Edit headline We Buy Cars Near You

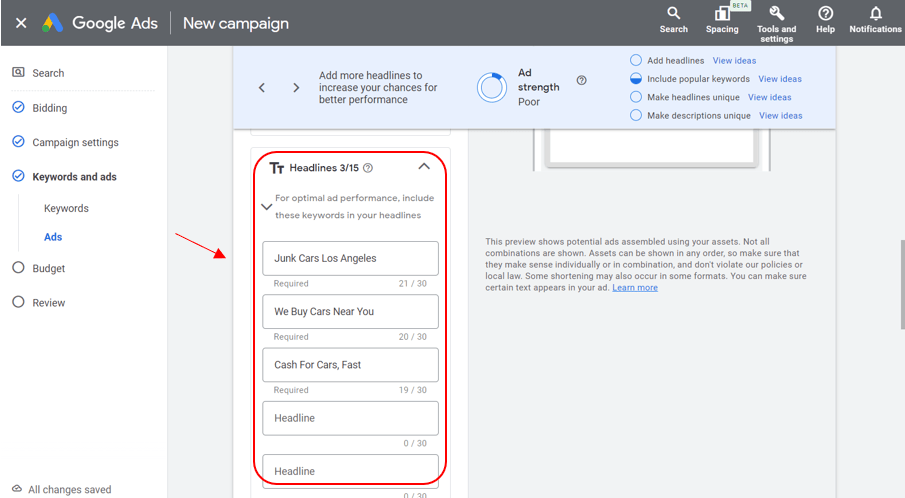click(350, 312)
